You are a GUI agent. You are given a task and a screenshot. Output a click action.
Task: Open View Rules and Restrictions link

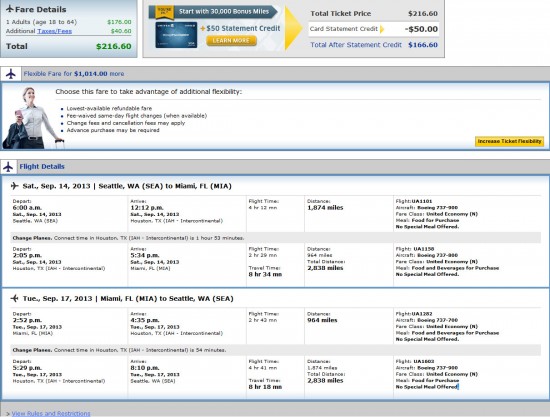(x=51, y=413)
